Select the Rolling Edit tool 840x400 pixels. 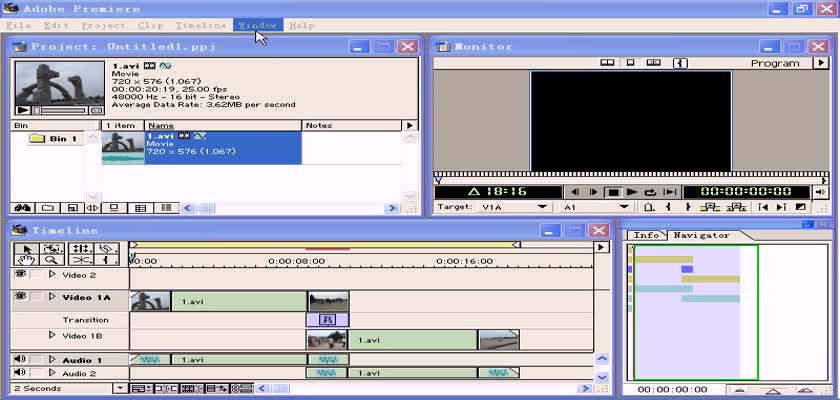[x=82, y=249]
